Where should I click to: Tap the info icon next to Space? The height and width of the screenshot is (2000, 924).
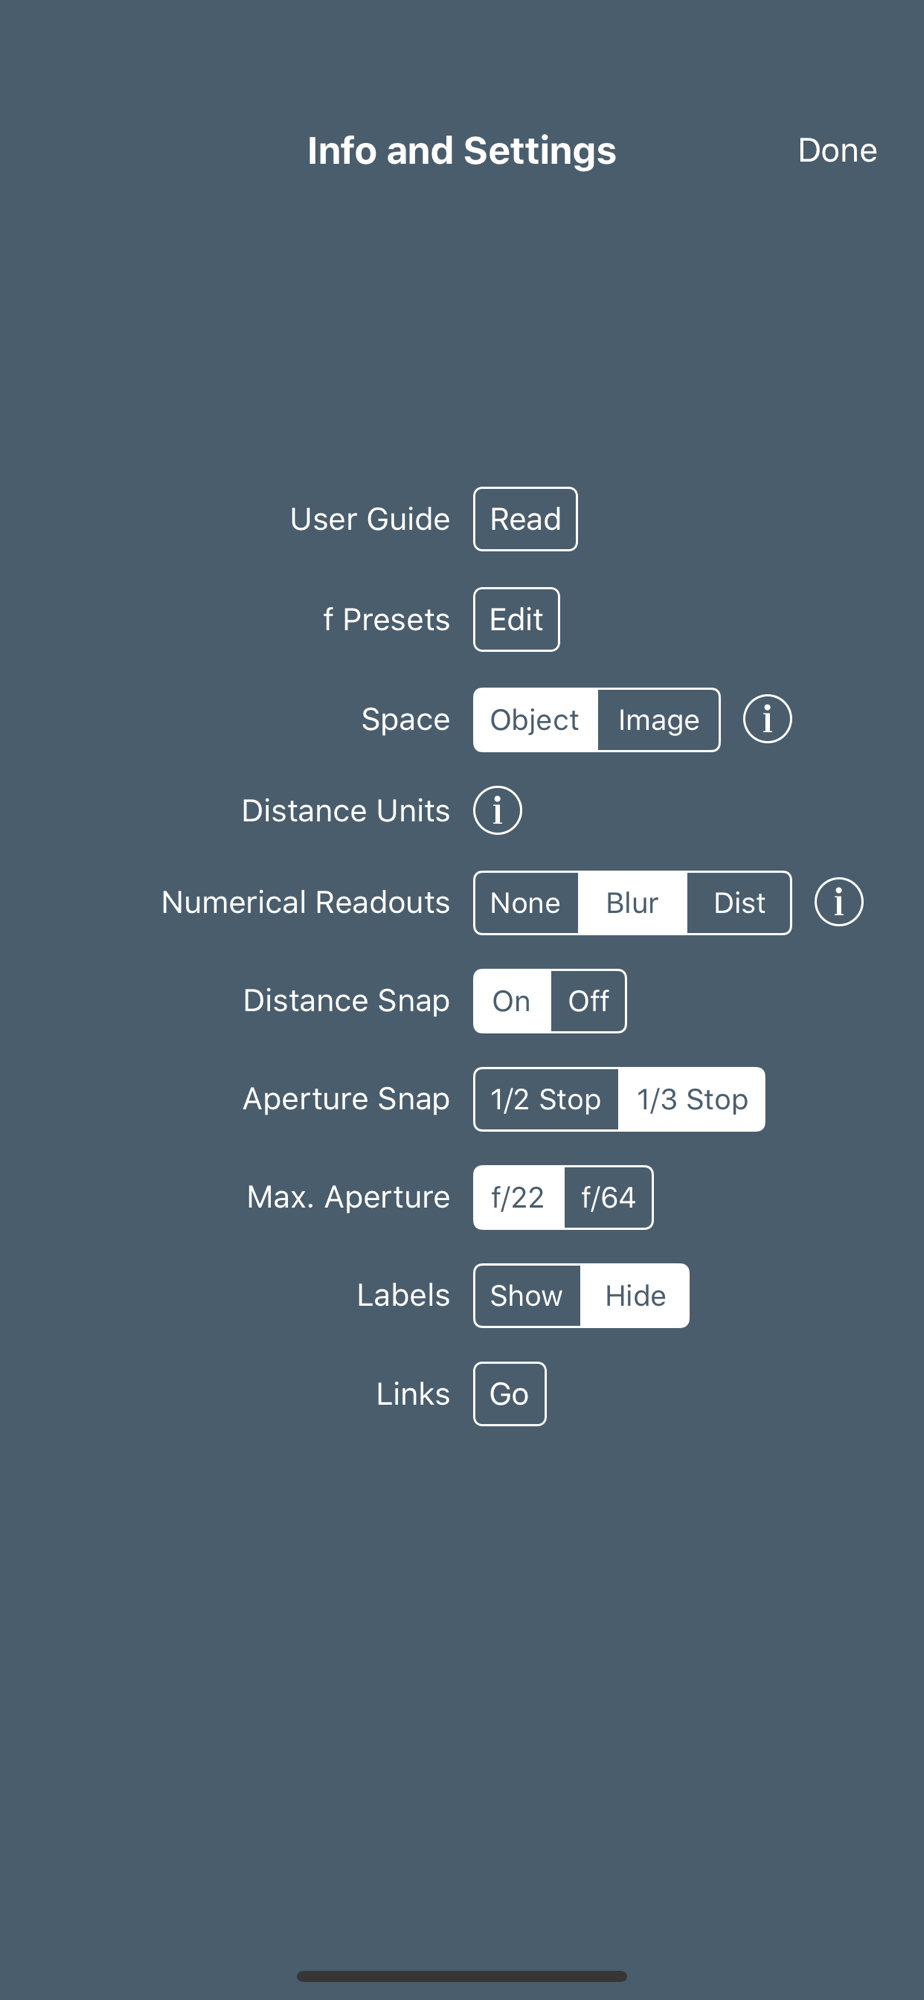click(x=767, y=719)
